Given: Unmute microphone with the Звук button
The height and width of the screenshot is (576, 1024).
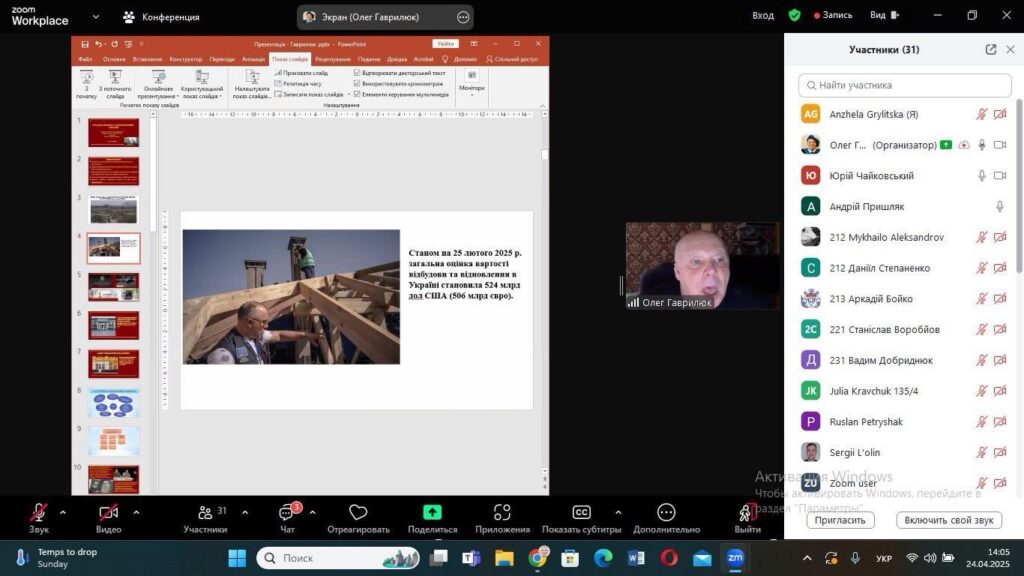Looking at the screenshot, I should pos(39,513).
